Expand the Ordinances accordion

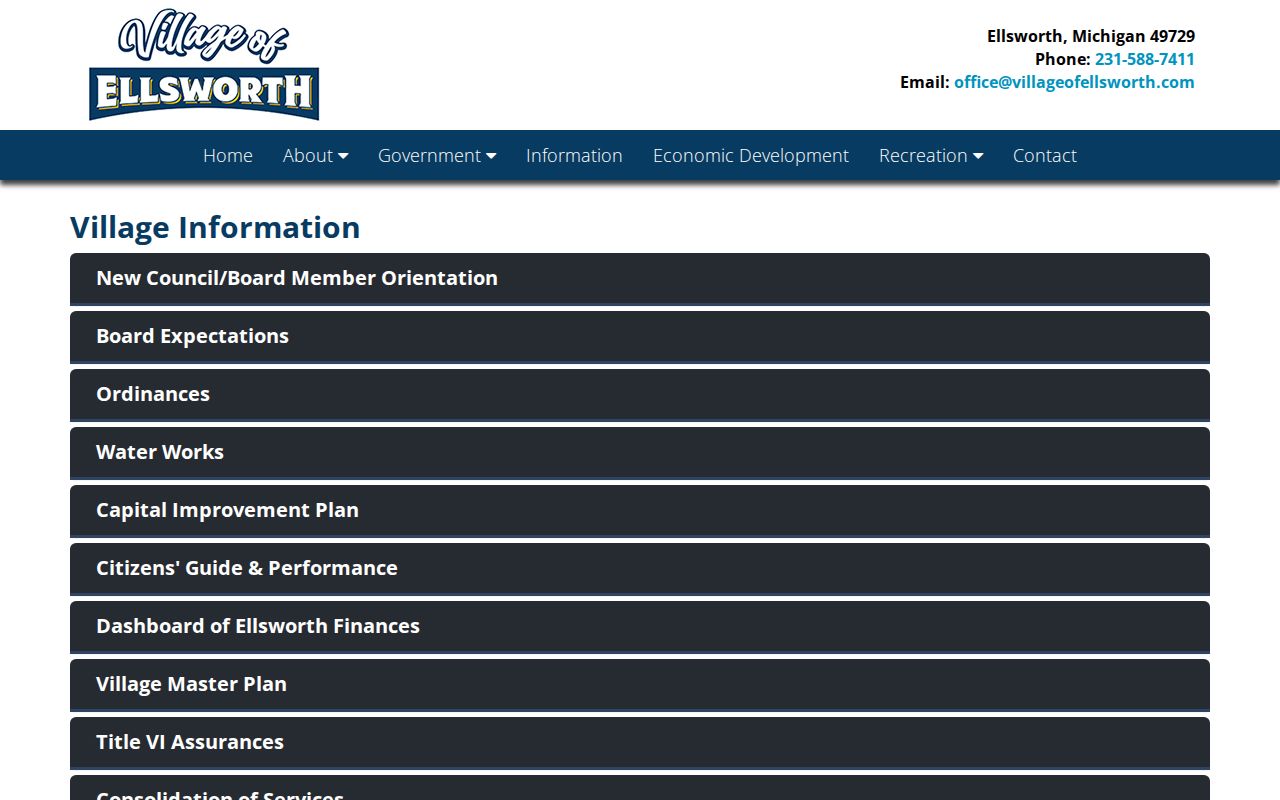pyautogui.click(x=640, y=395)
